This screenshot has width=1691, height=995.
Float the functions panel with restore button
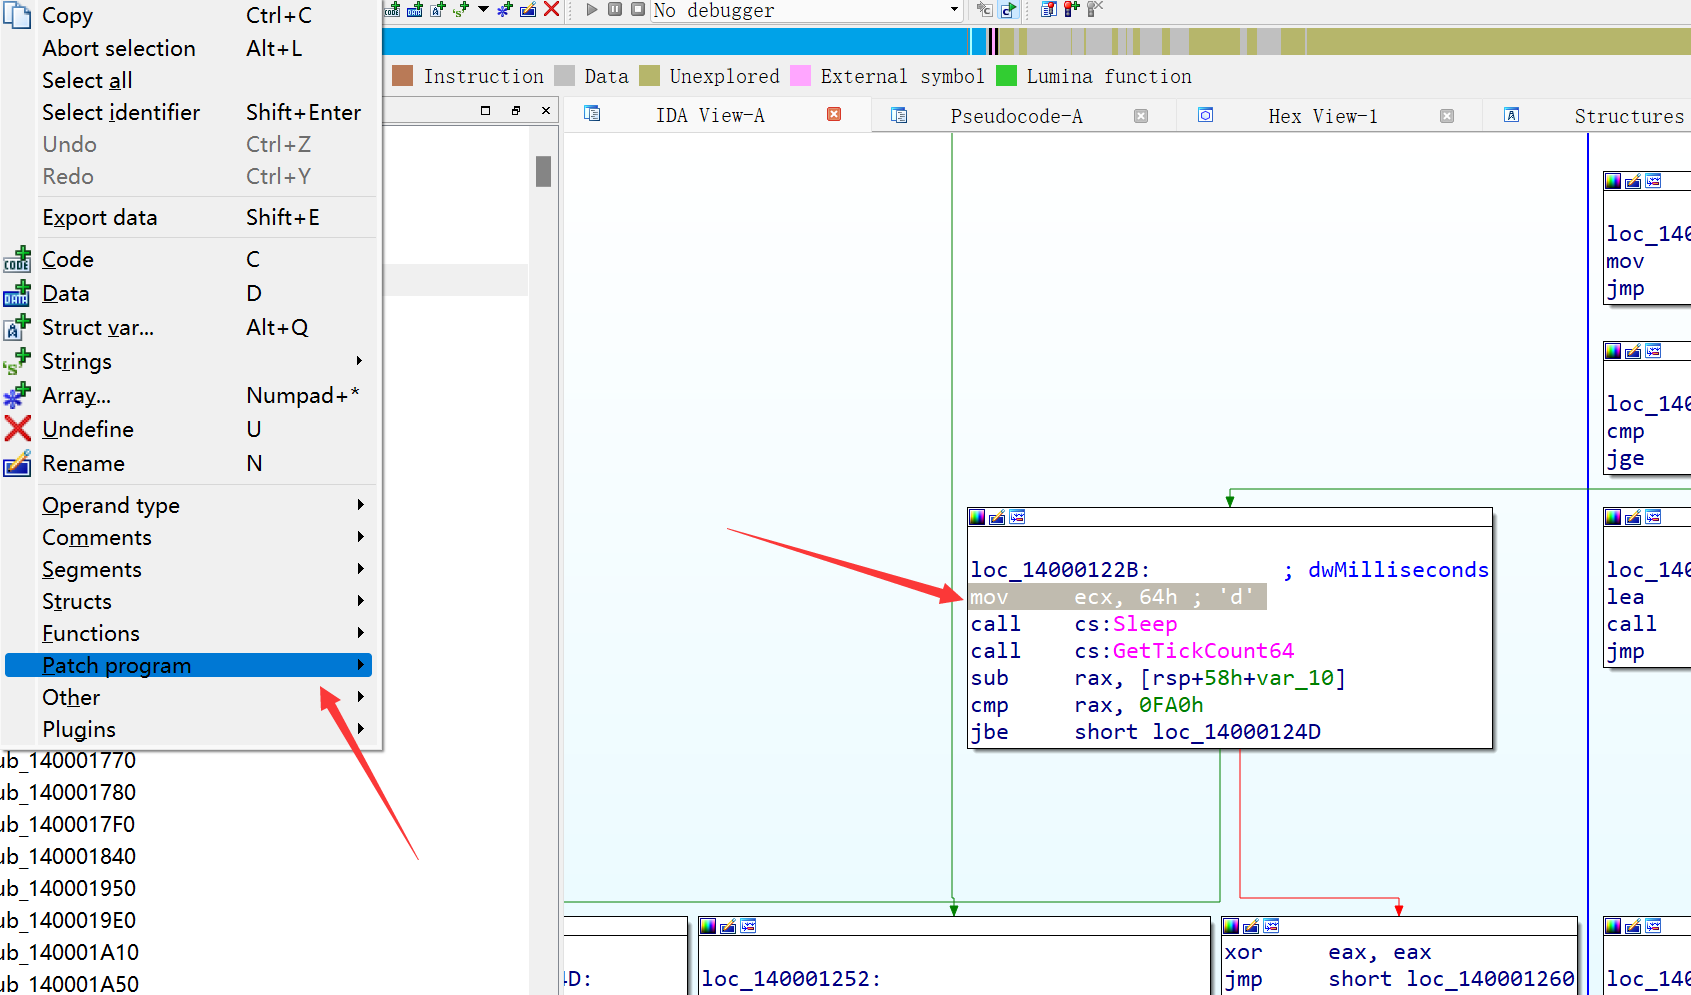(516, 111)
